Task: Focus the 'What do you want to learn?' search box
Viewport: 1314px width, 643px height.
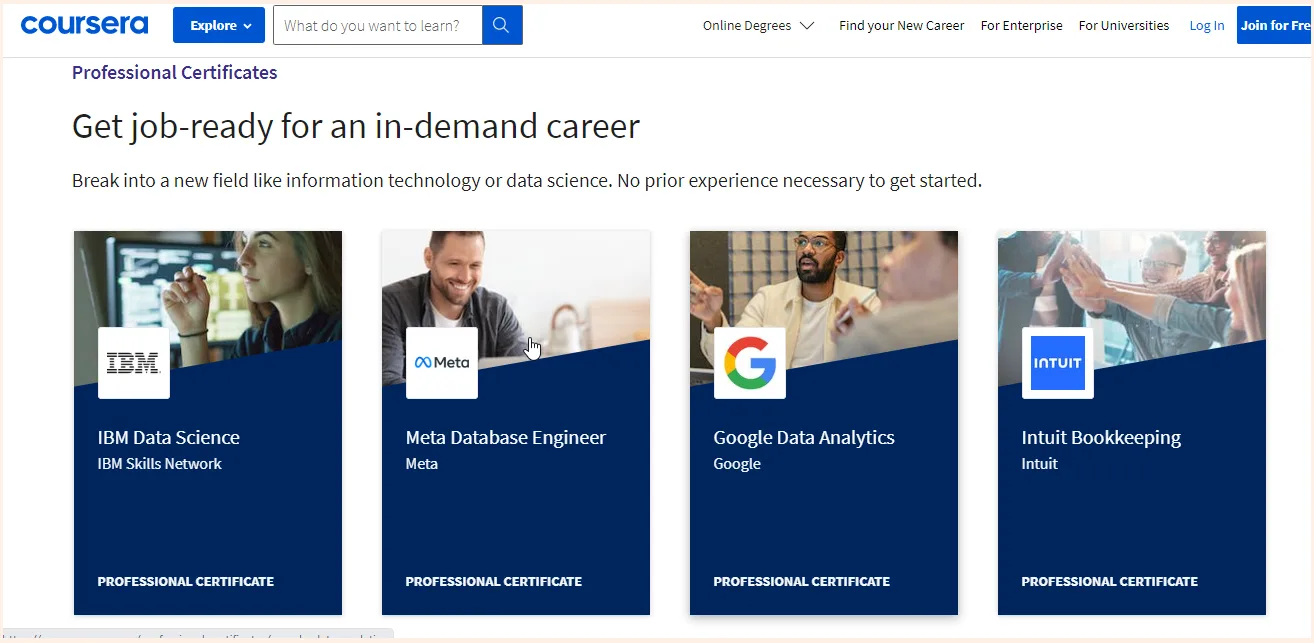Action: [x=378, y=26]
